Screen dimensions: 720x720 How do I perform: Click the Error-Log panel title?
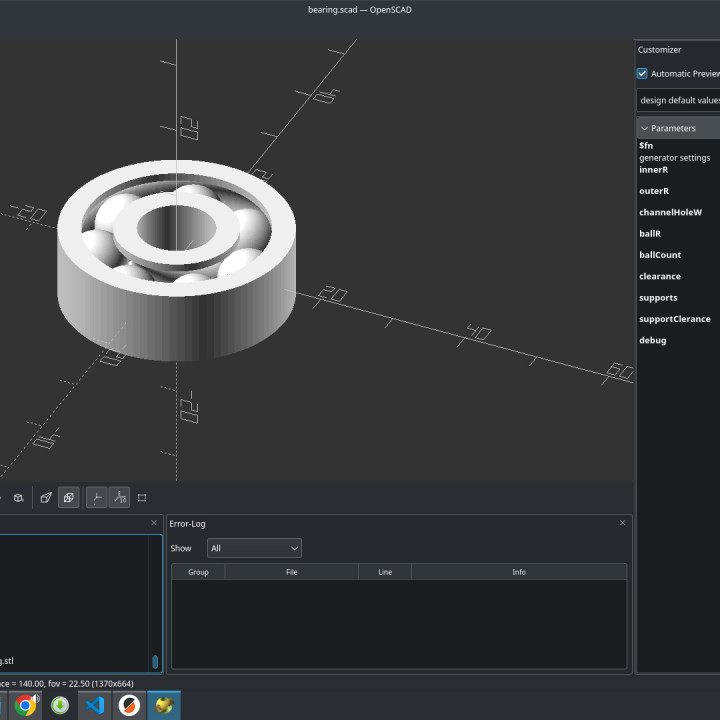tap(187, 523)
